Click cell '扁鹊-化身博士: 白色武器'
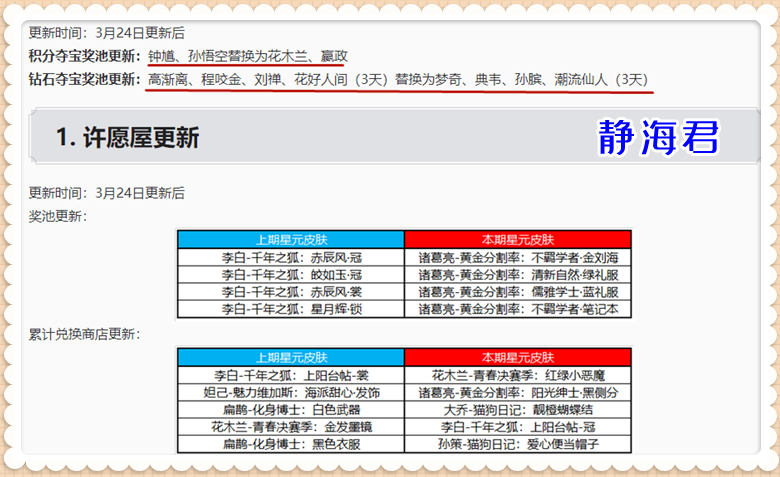The height and width of the screenshot is (477, 780). [292, 410]
